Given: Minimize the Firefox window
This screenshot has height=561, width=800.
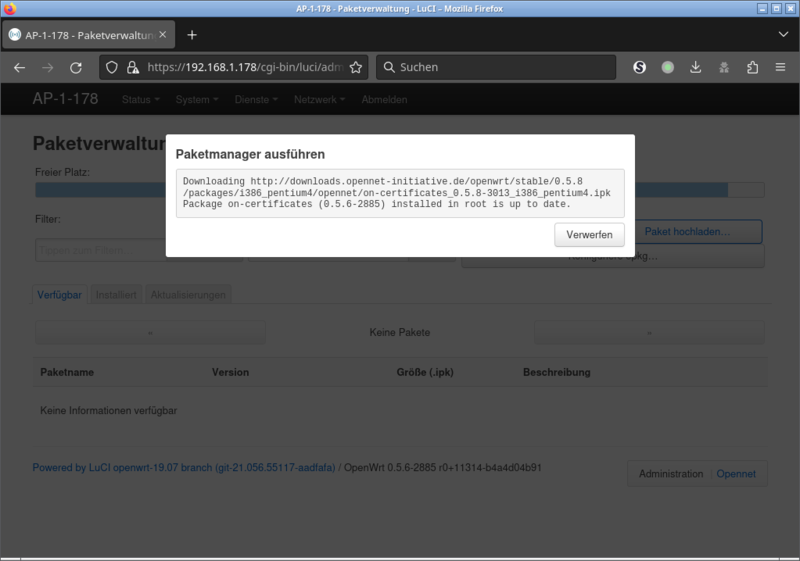Looking at the screenshot, I should (x=762, y=9).
